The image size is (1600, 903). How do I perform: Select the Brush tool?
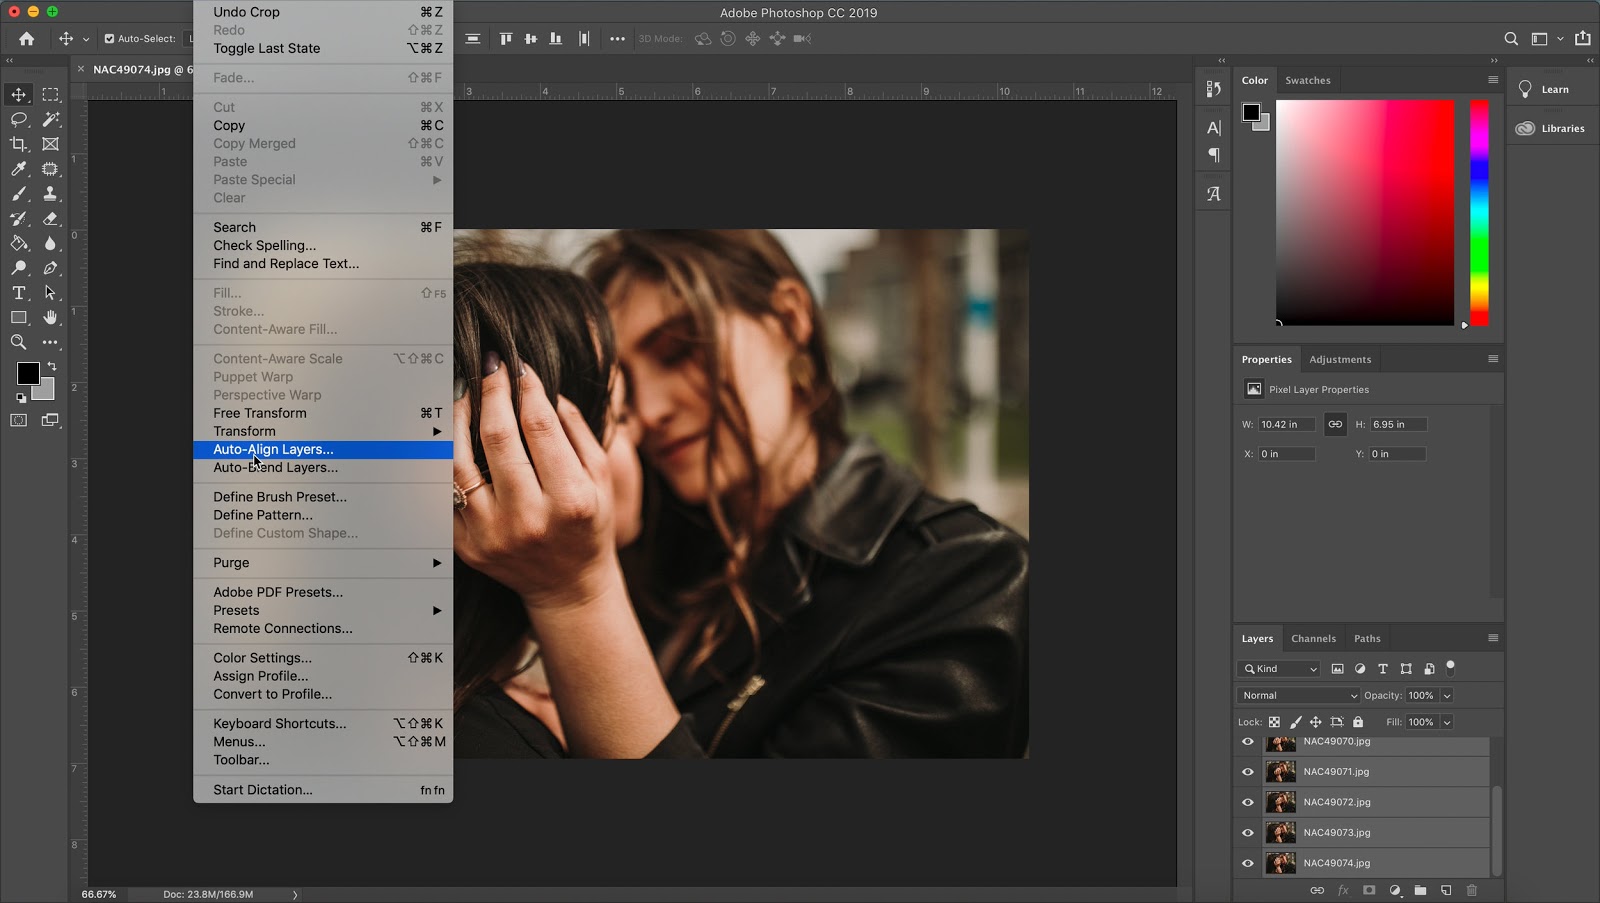click(18, 194)
